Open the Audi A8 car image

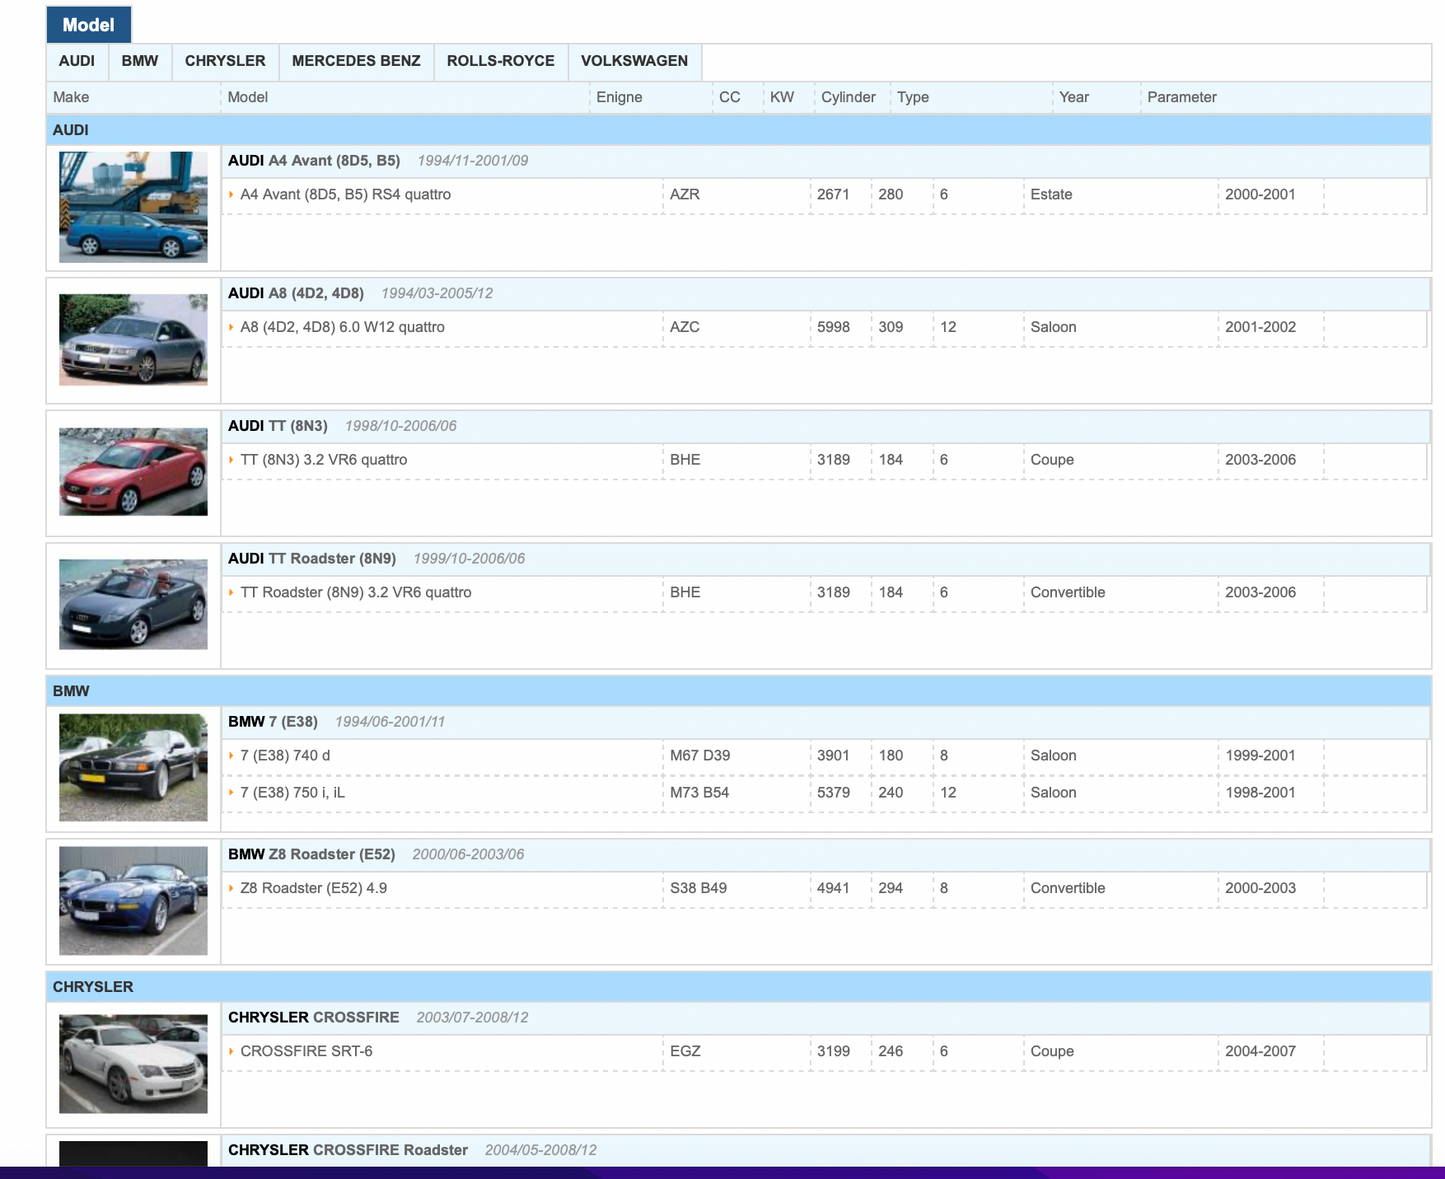click(133, 340)
